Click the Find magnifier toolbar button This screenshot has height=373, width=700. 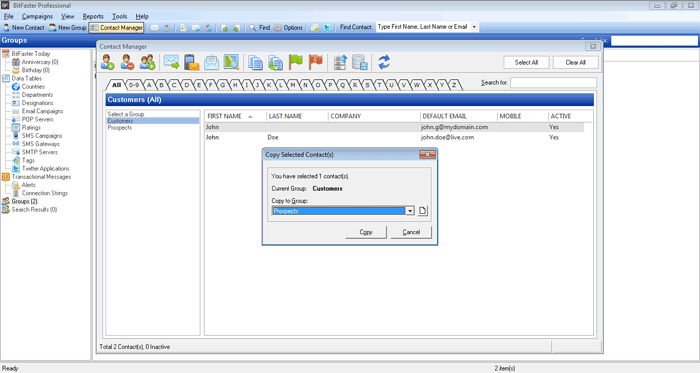(x=259, y=28)
